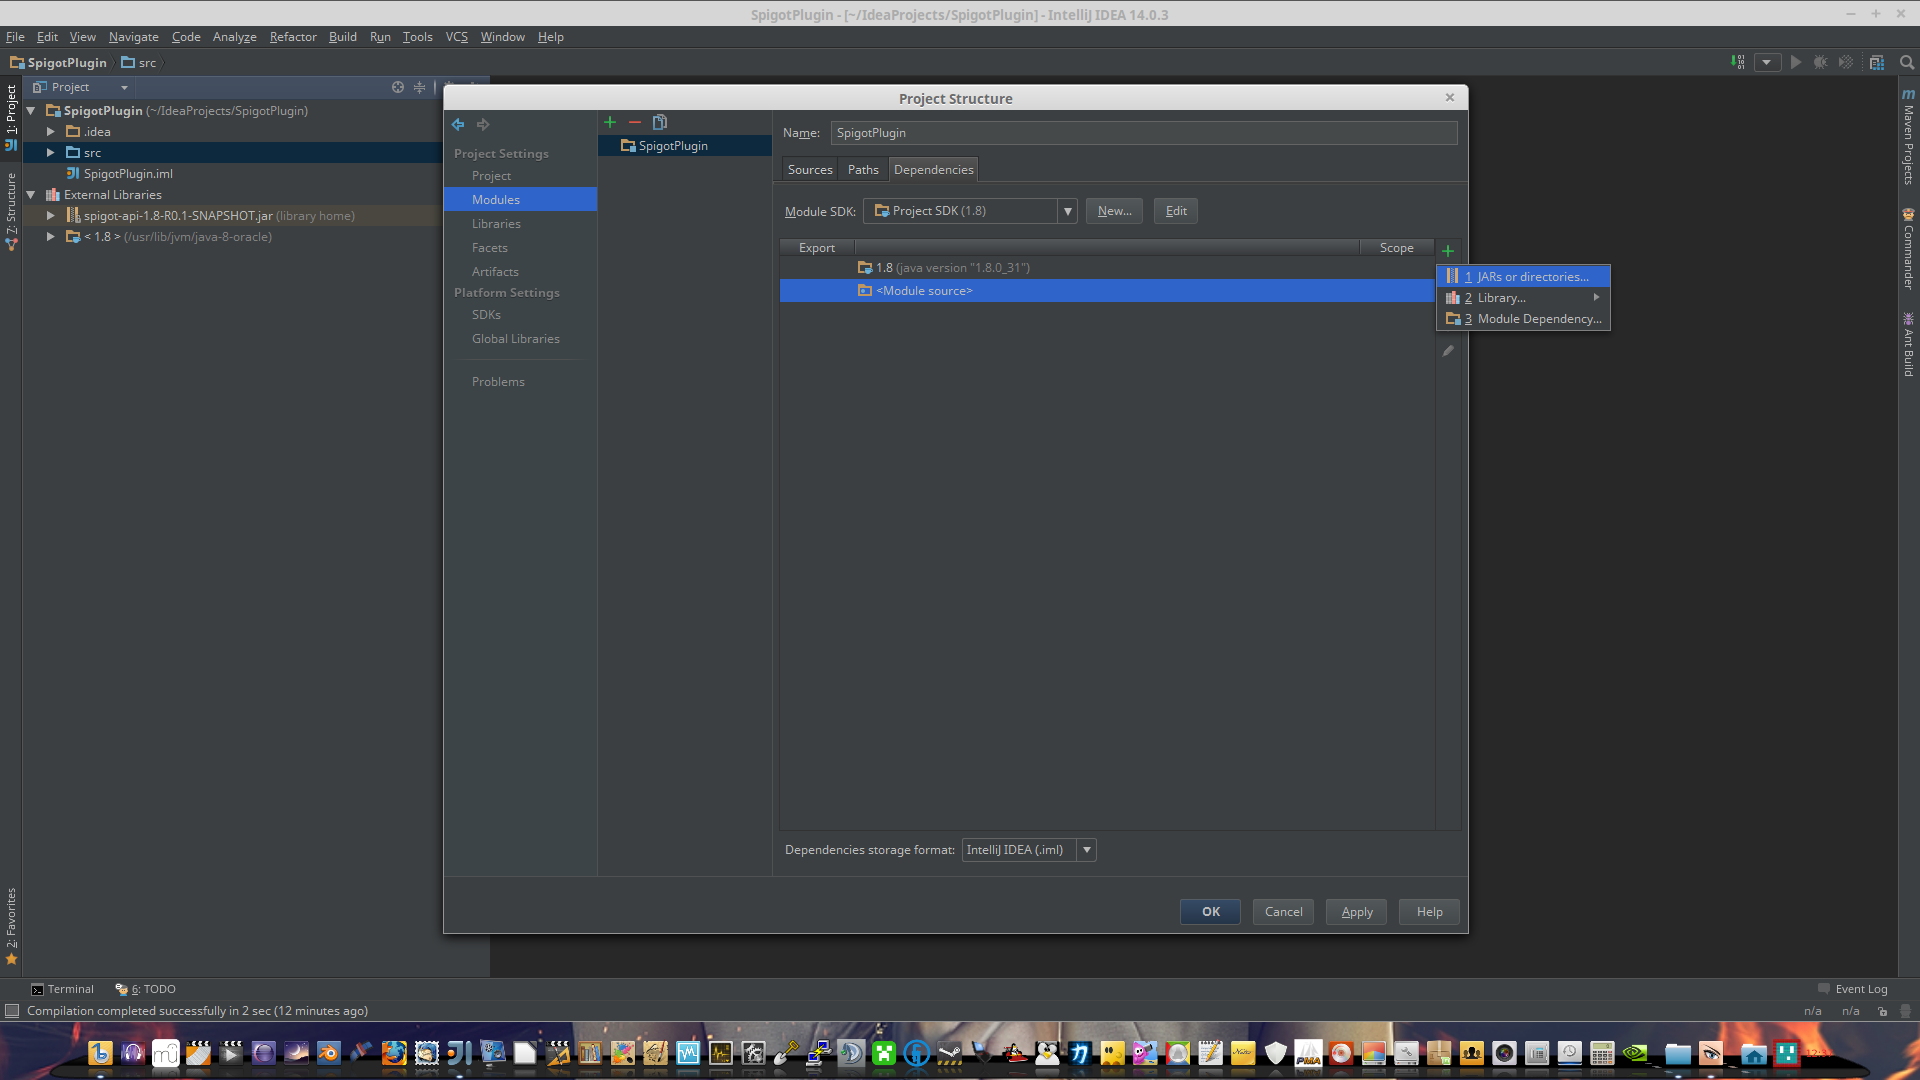
Task: Click the green Run arrow in the toolbar
Action: 1795,62
